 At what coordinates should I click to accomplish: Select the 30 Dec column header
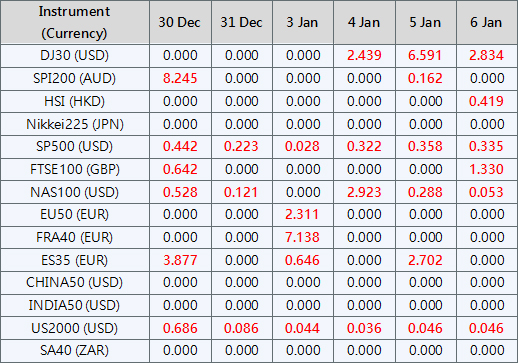tap(180, 22)
